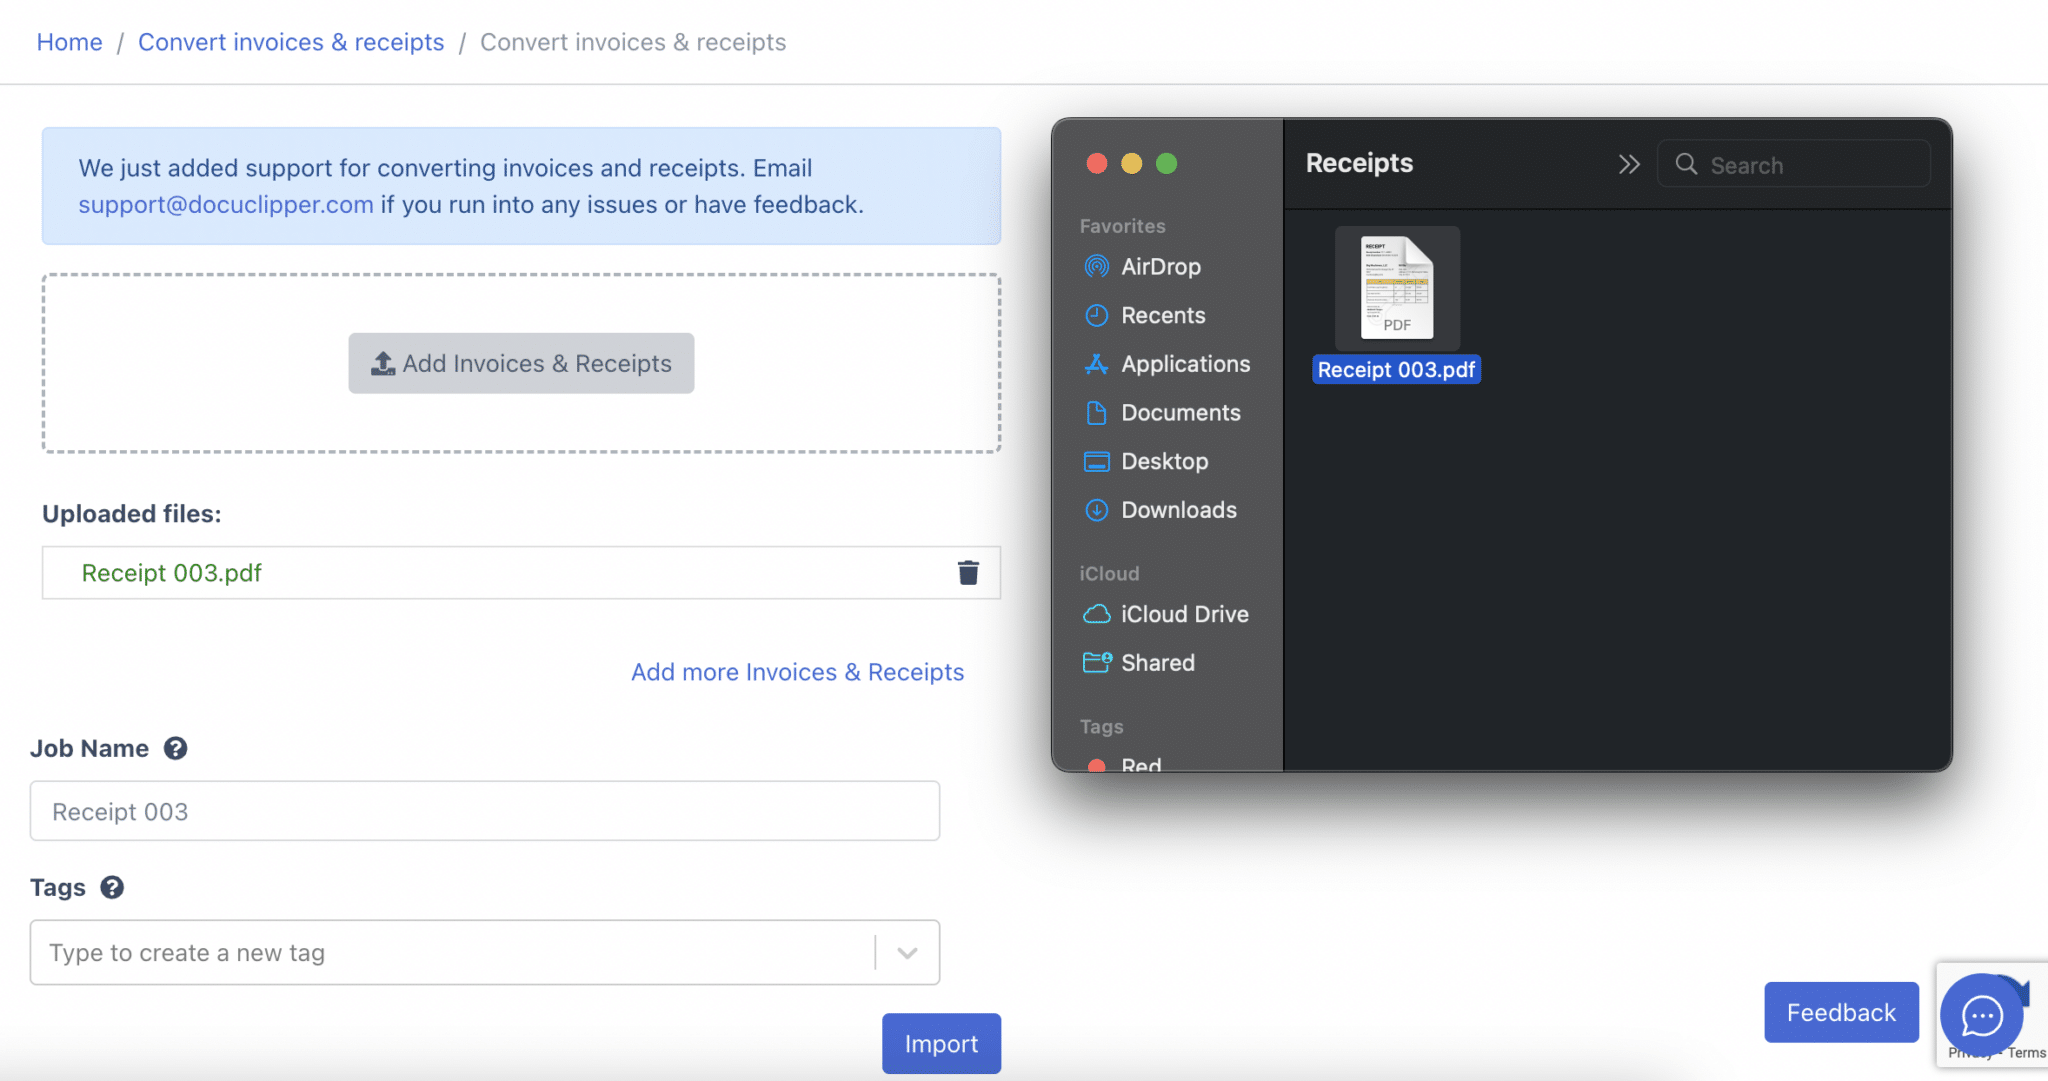Expand the Tags dropdown arrow
Screen dimensions: 2048x1081
[907, 953]
